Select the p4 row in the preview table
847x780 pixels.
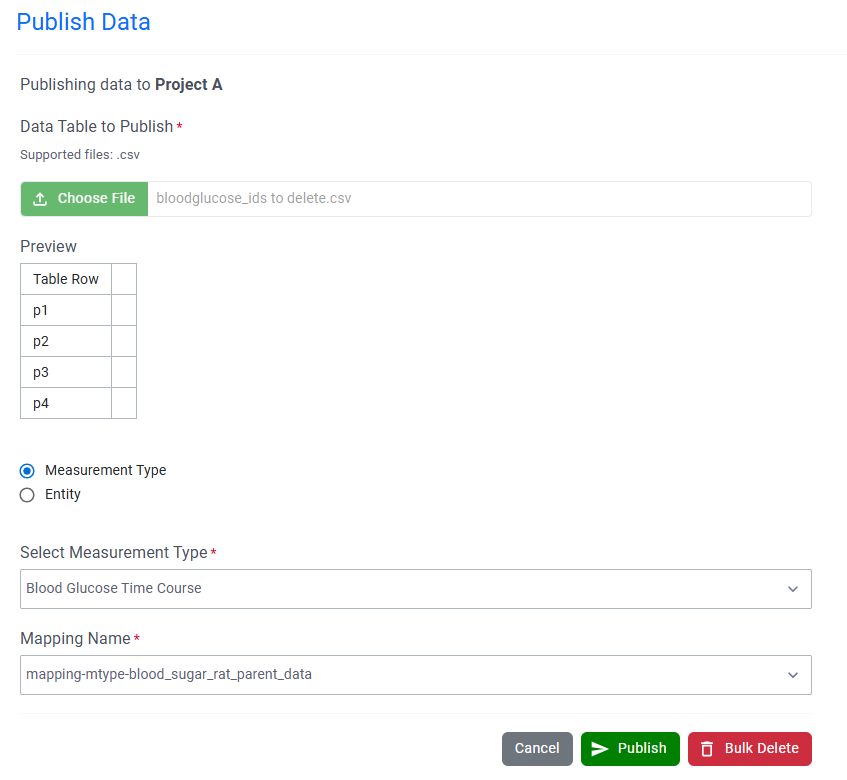pos(66,404)
